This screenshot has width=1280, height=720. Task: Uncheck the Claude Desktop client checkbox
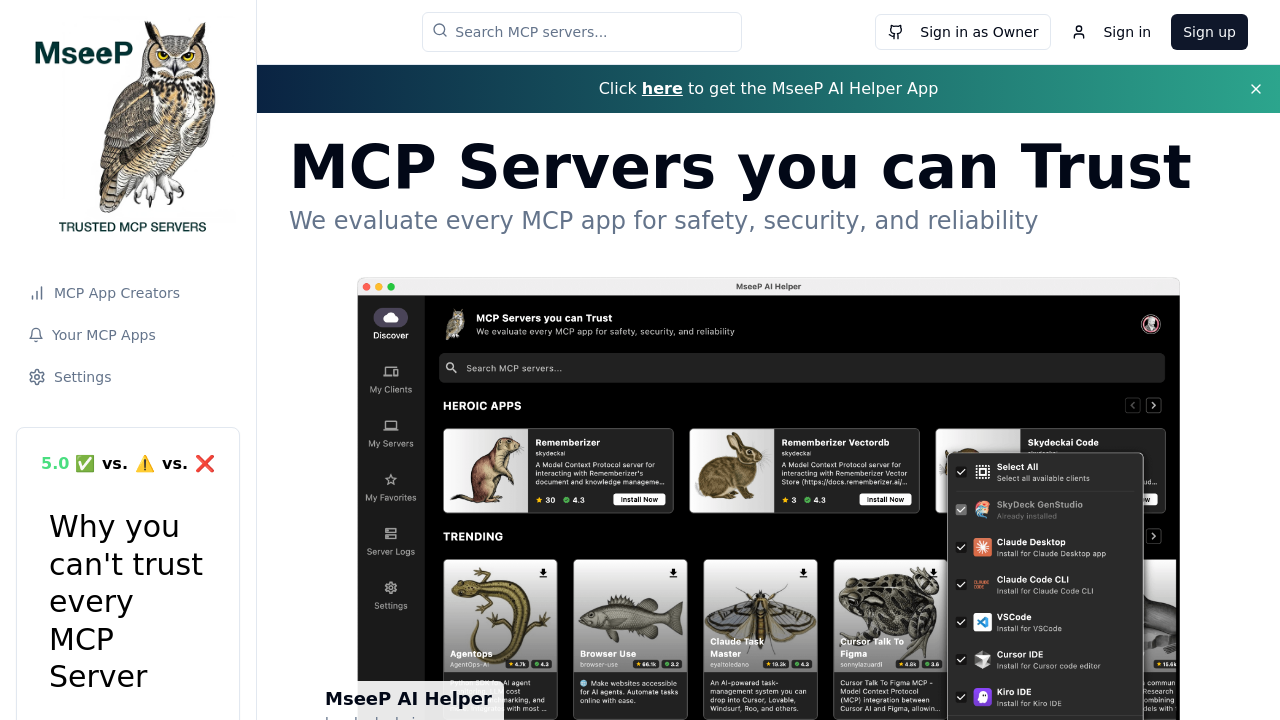(x=961, y=547)
